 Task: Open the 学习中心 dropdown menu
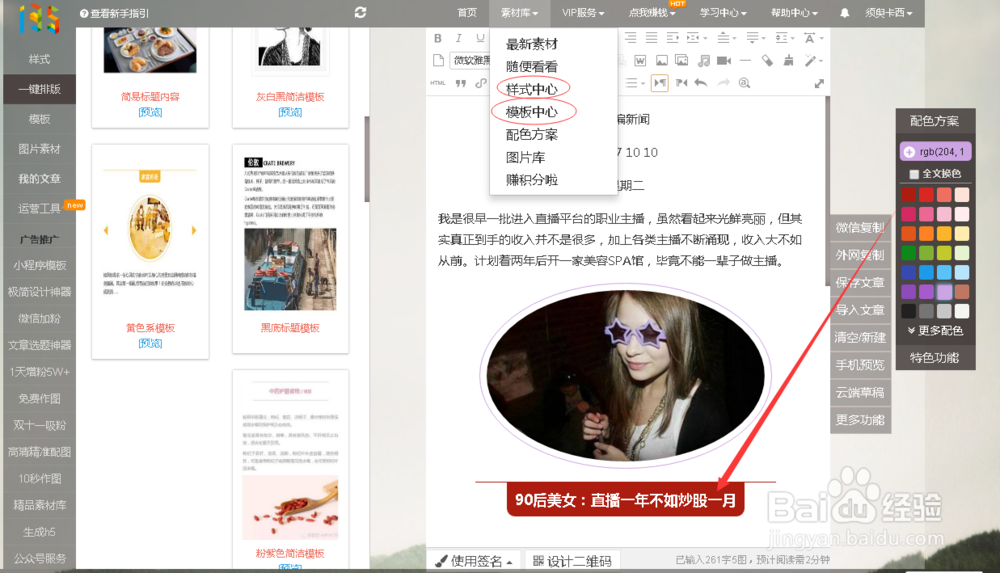tap(723, 13)
